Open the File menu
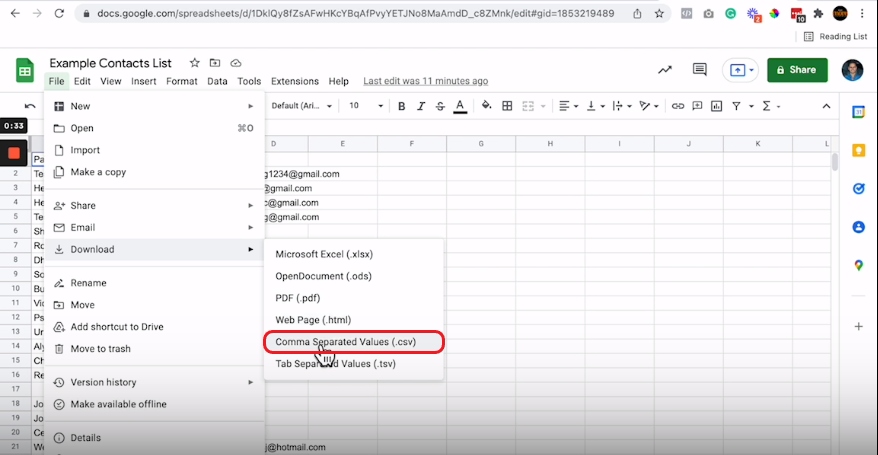This screenshot has height=455, width=878. click(56, 81)
